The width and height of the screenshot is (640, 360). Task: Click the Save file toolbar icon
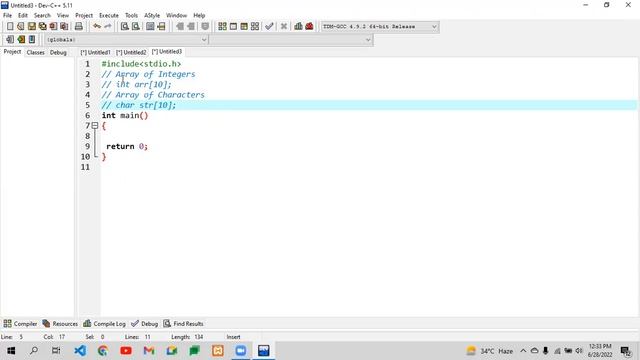(x=31, y=27)
